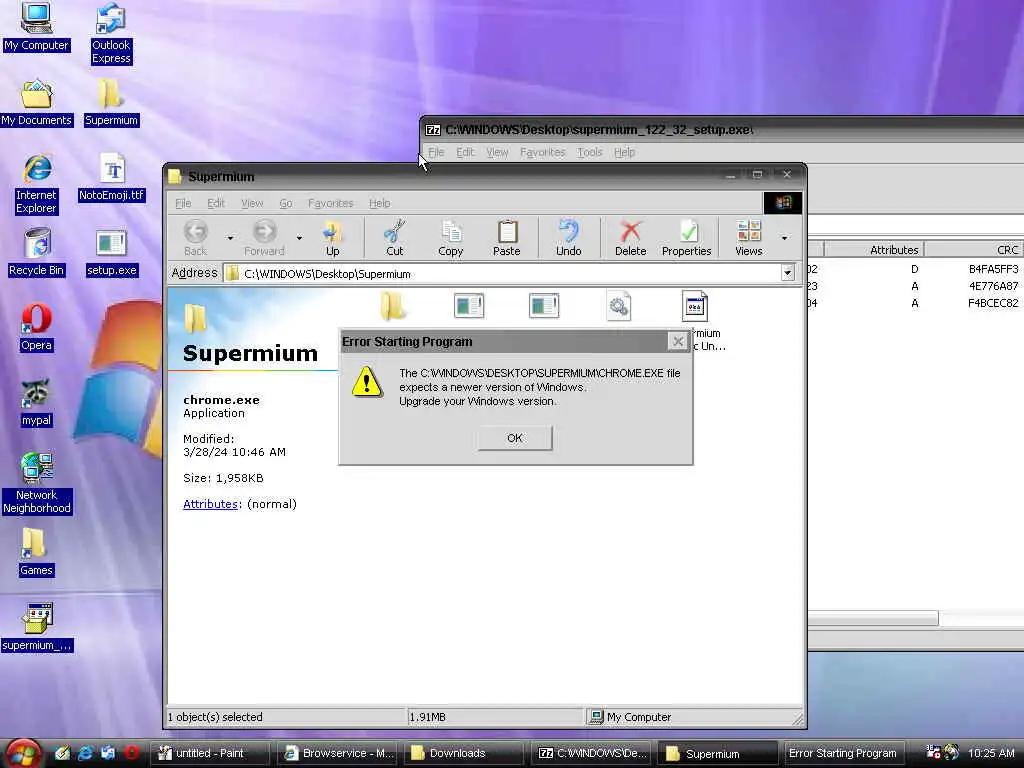Open the Tools menu in 7-Zip window
This screenshot has height=768, width=1024.
coord(589,152)
